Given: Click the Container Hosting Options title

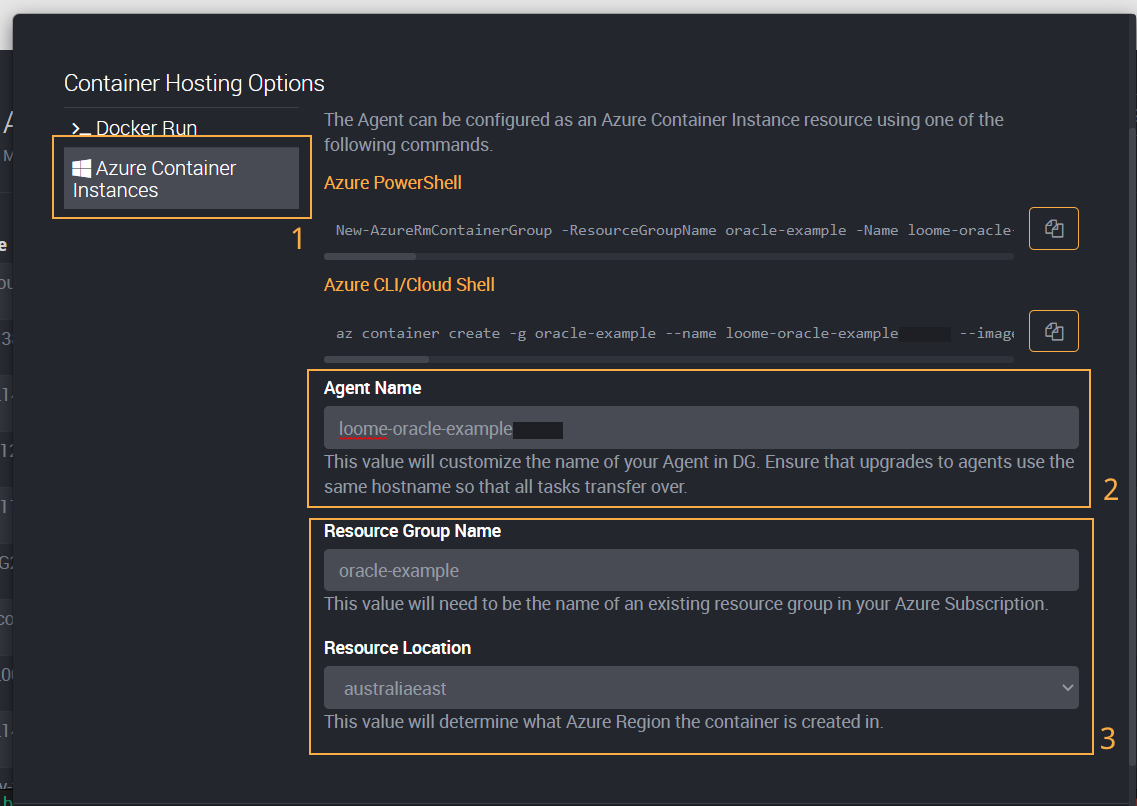Looking at the screenshot, I should point(194,83).
